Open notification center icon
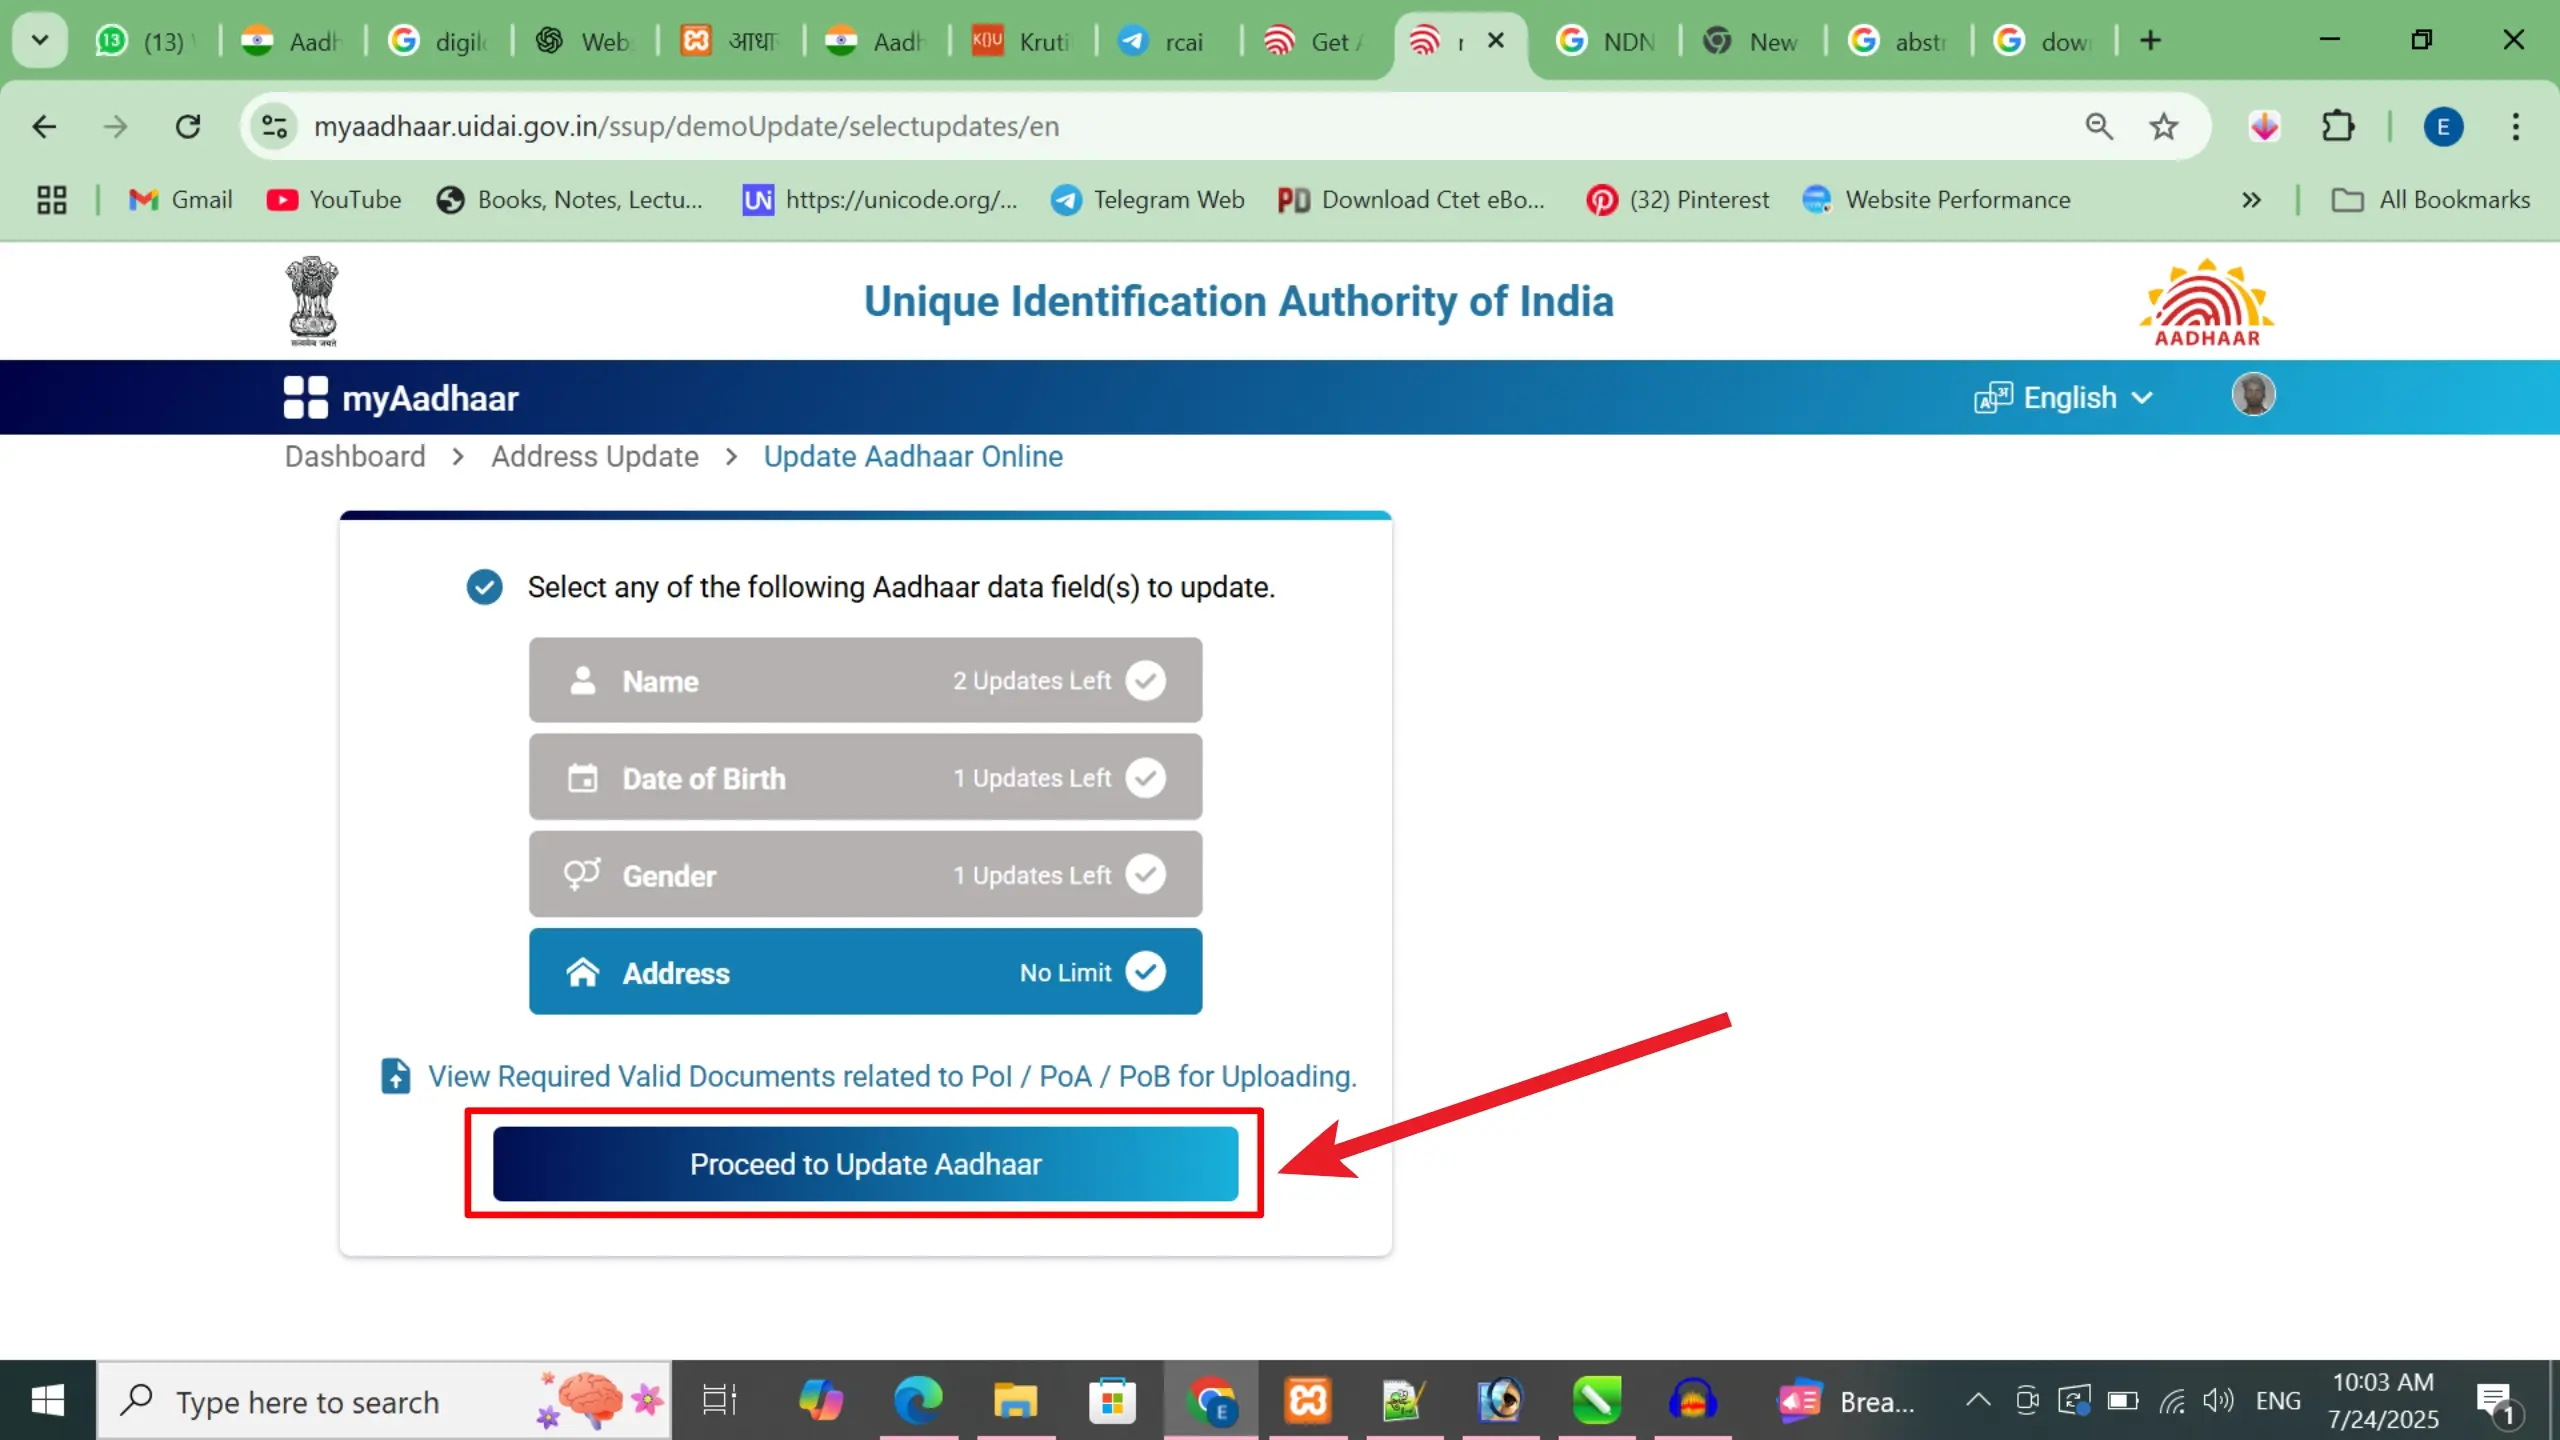 [2497, 1402]
